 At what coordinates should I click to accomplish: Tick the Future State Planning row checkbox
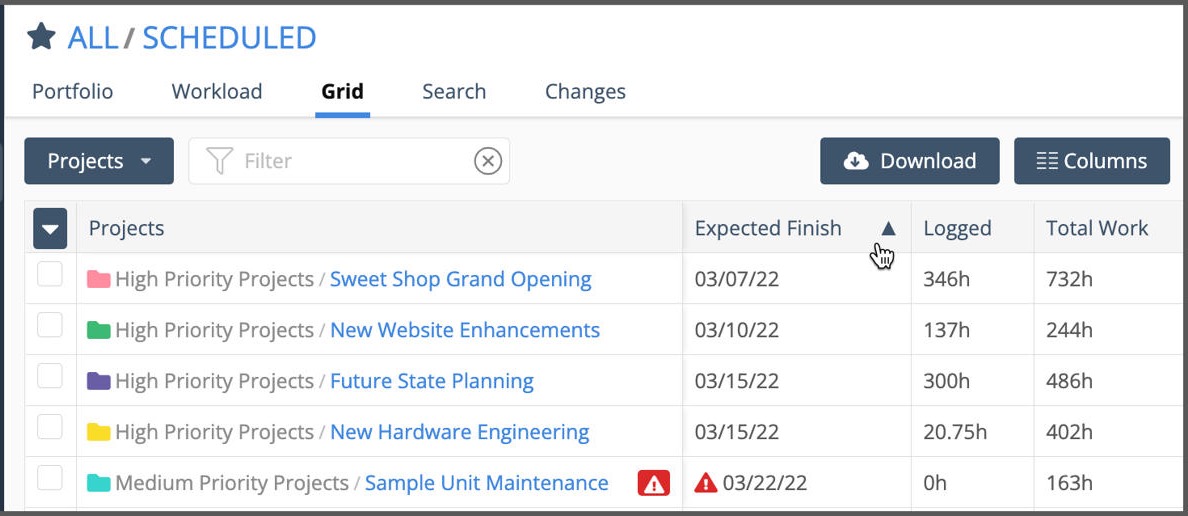(x=50, y=376)
